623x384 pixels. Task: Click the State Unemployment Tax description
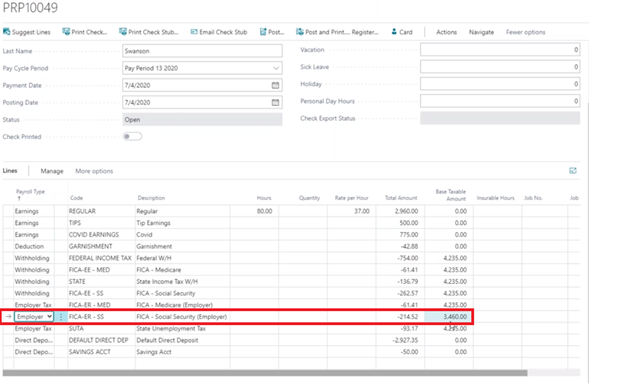pos(171,328)
